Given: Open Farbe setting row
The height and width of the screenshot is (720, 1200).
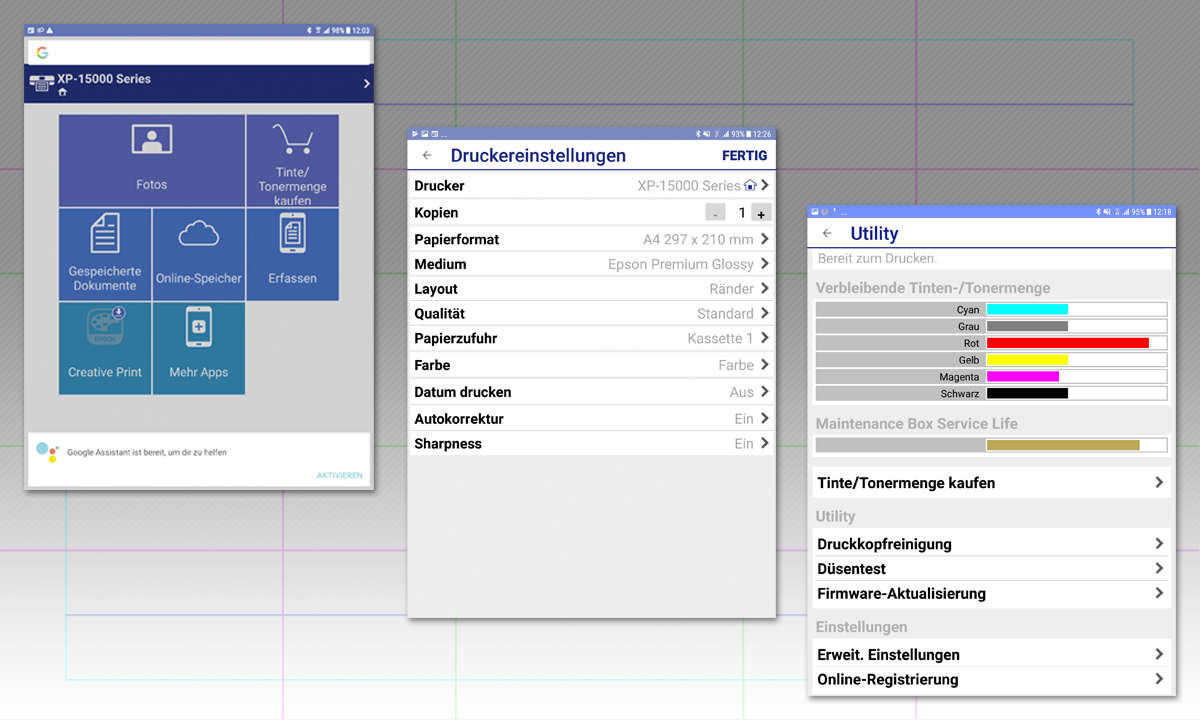Looking at the screenshot, I should 592,365.
